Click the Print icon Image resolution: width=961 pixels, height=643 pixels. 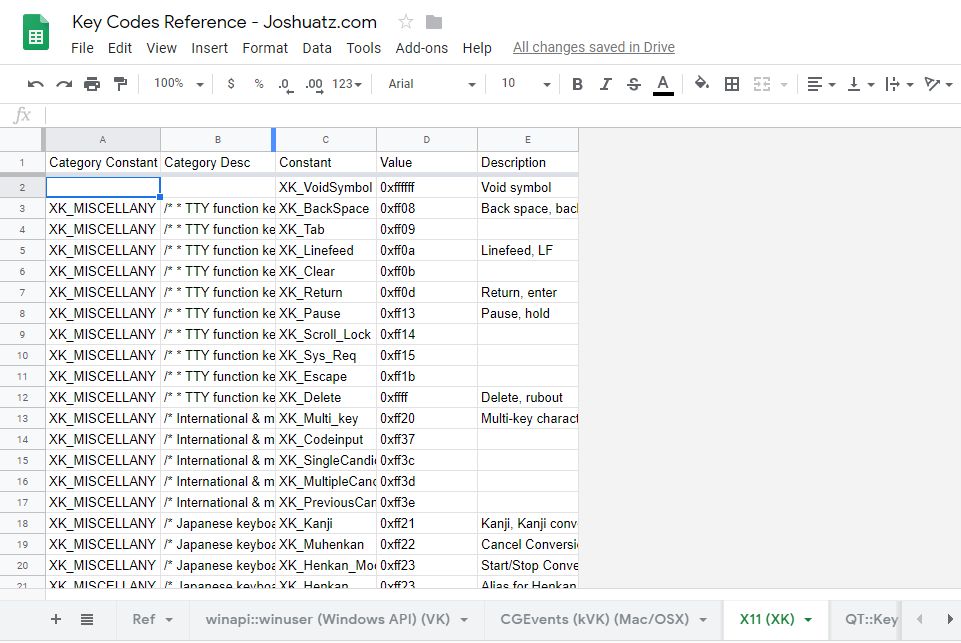[92, 84]
